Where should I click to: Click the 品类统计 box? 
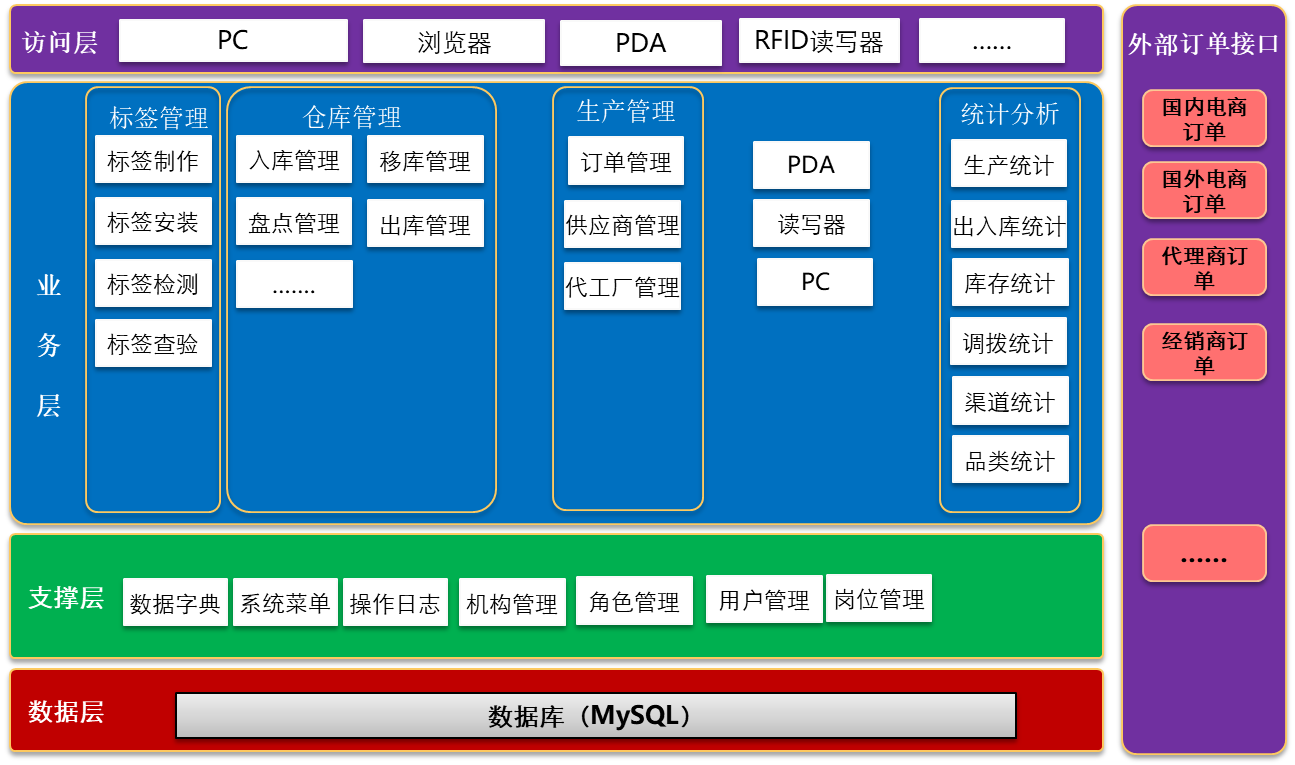(x=1010, y=459)
